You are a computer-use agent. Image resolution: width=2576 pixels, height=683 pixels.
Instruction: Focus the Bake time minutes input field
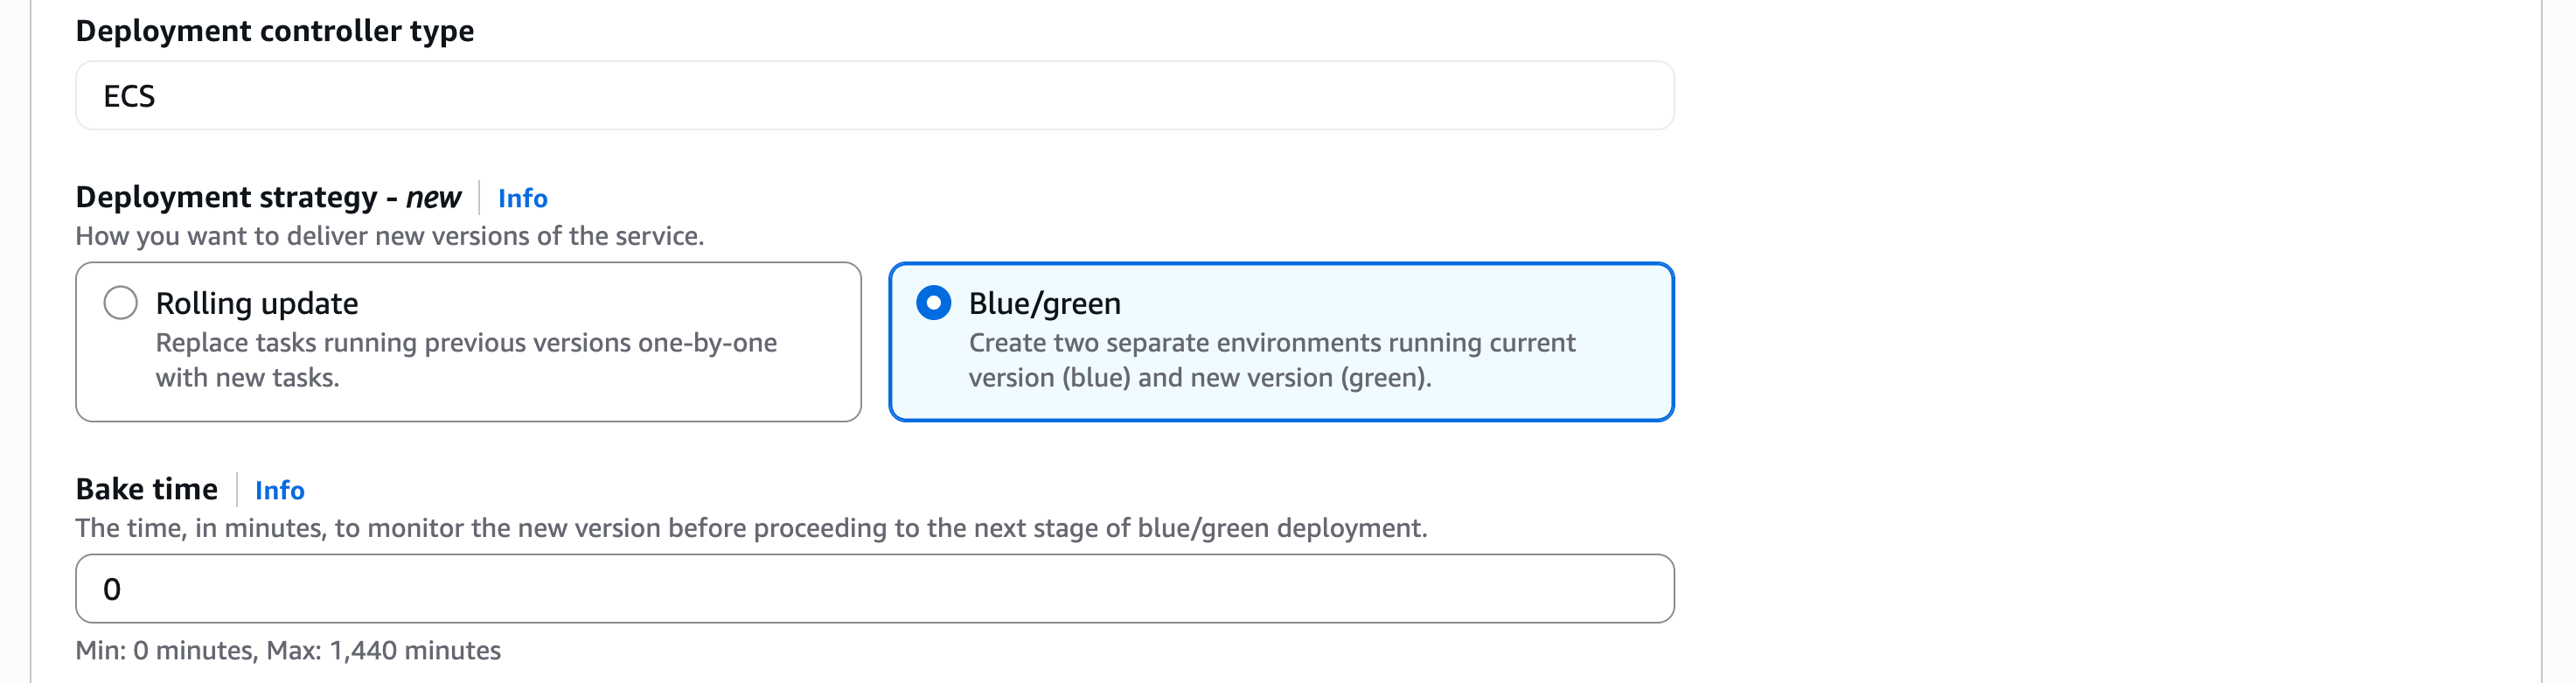coord(875,588)
